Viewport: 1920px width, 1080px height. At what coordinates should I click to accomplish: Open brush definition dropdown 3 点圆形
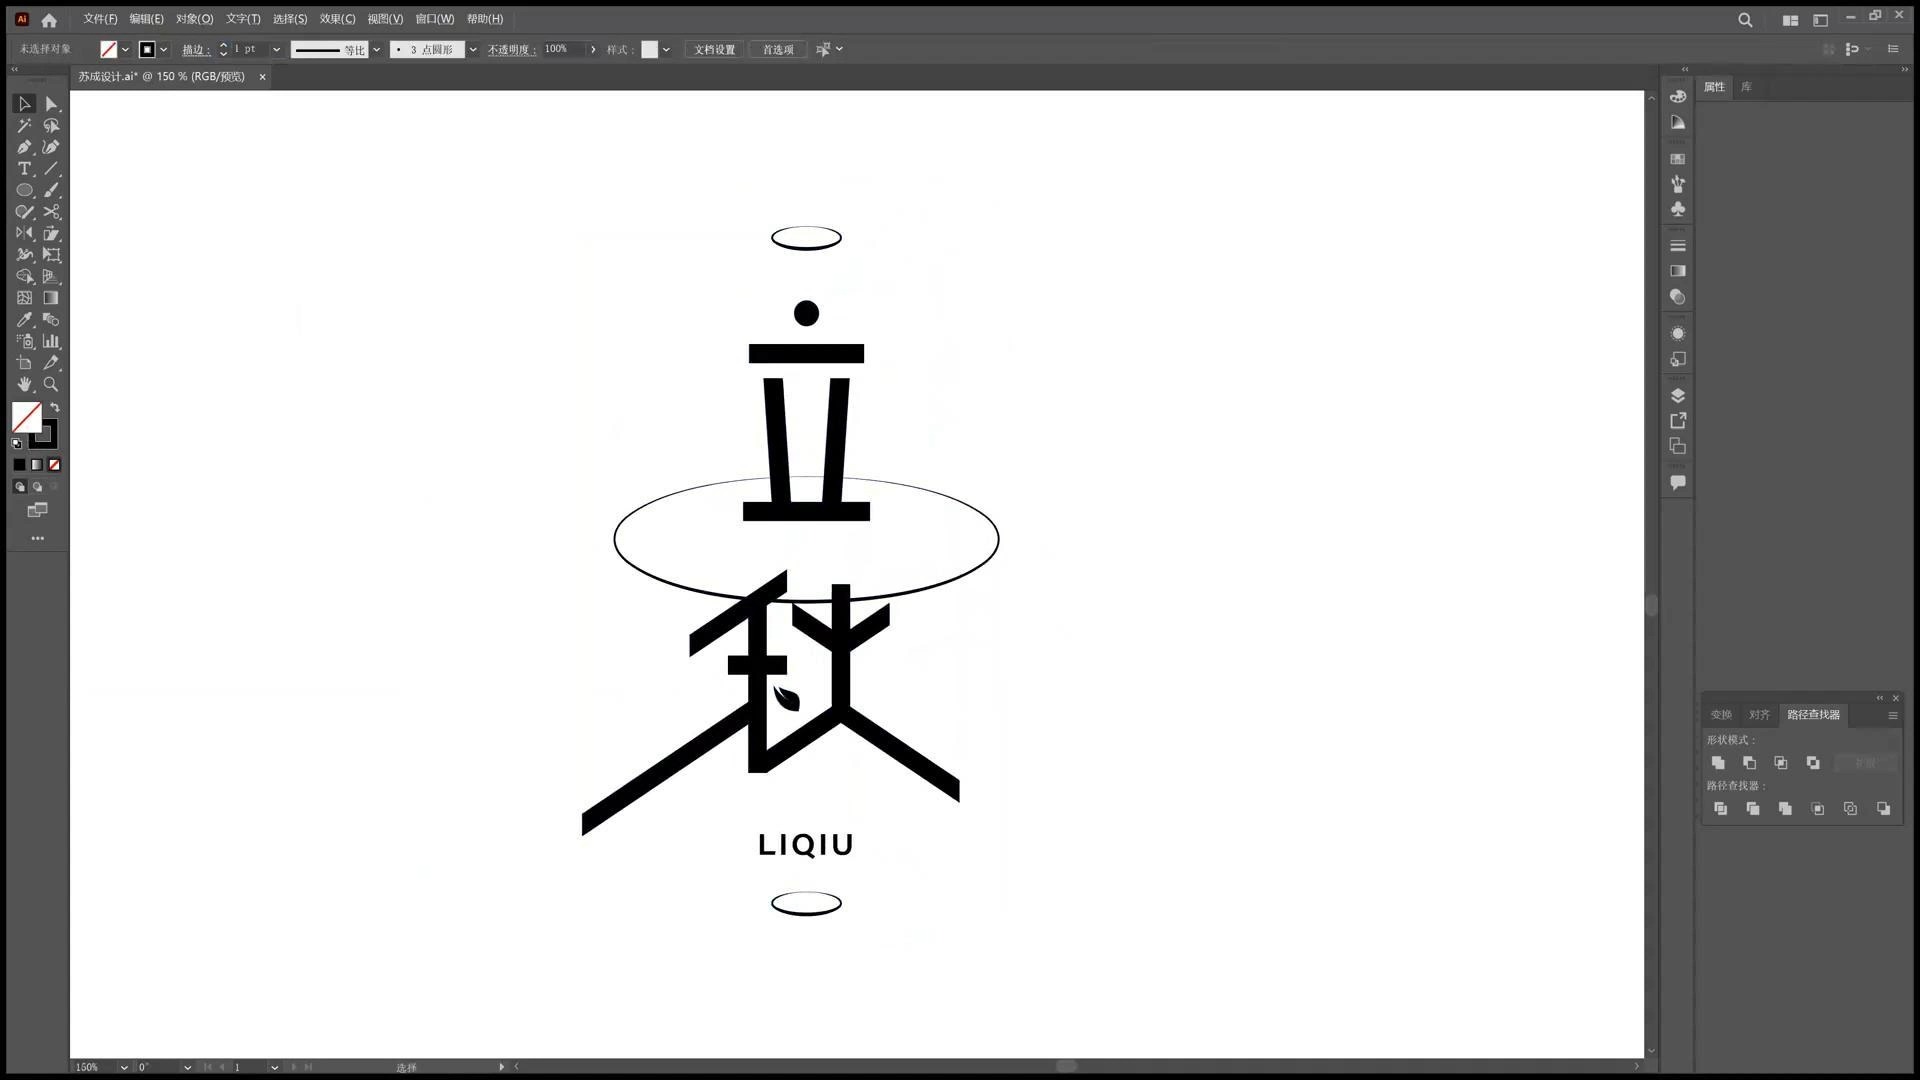pyautogui.click(x=473, y=50)
